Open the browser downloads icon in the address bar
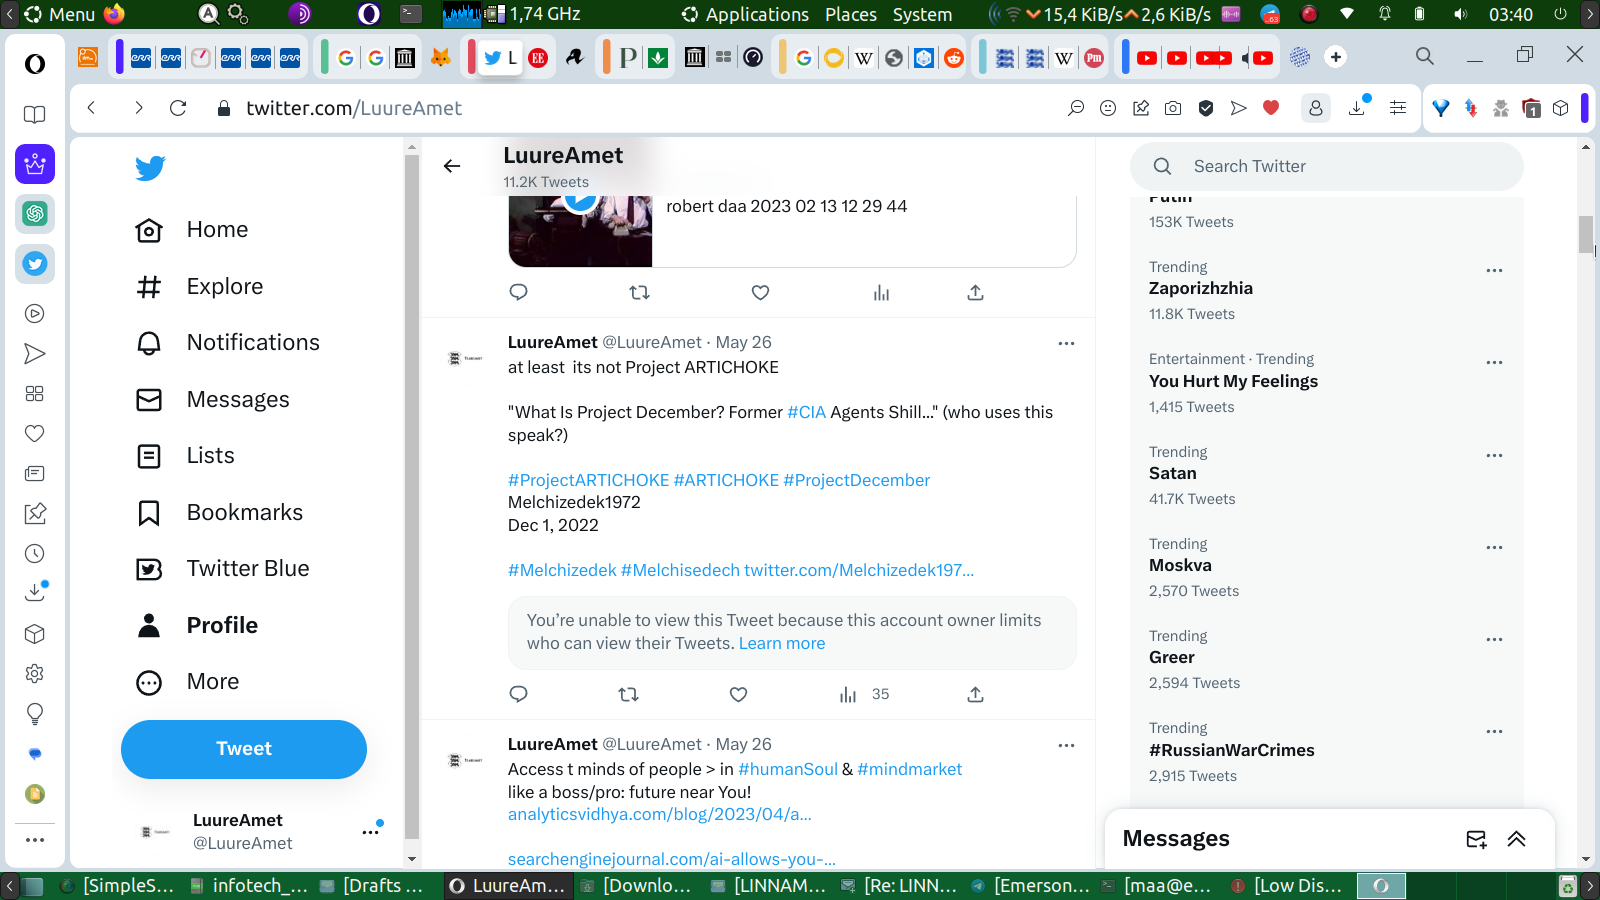This screenshot has height=900, width=1600. [x=1357, y=108]
